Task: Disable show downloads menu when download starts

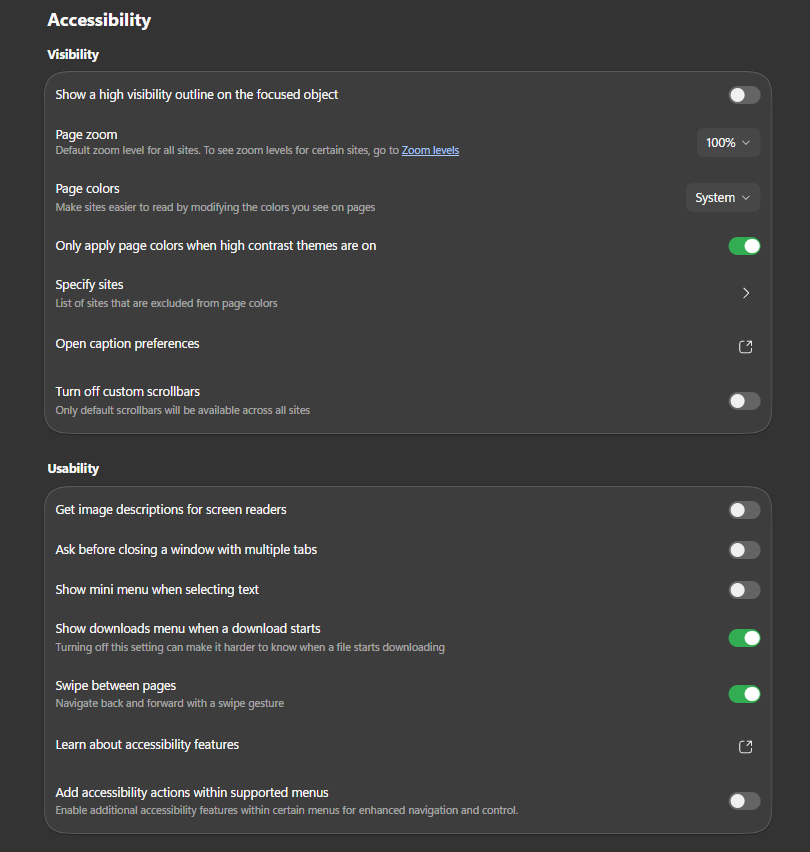Action: click(x=744, y=638)
